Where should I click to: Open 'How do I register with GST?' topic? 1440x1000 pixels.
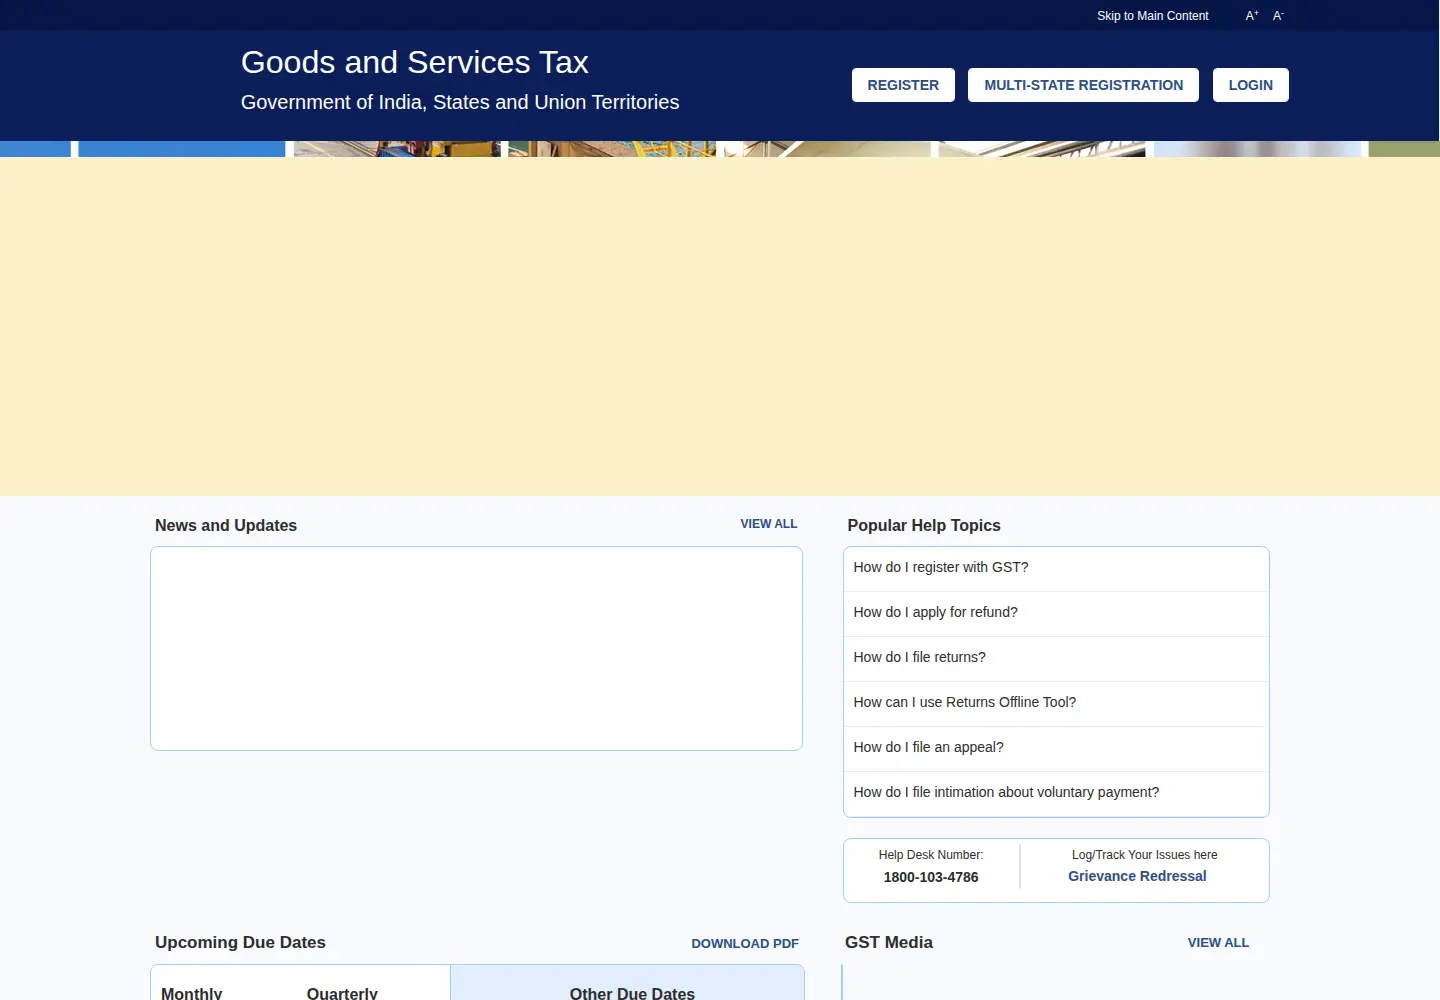pos(1056,568)
